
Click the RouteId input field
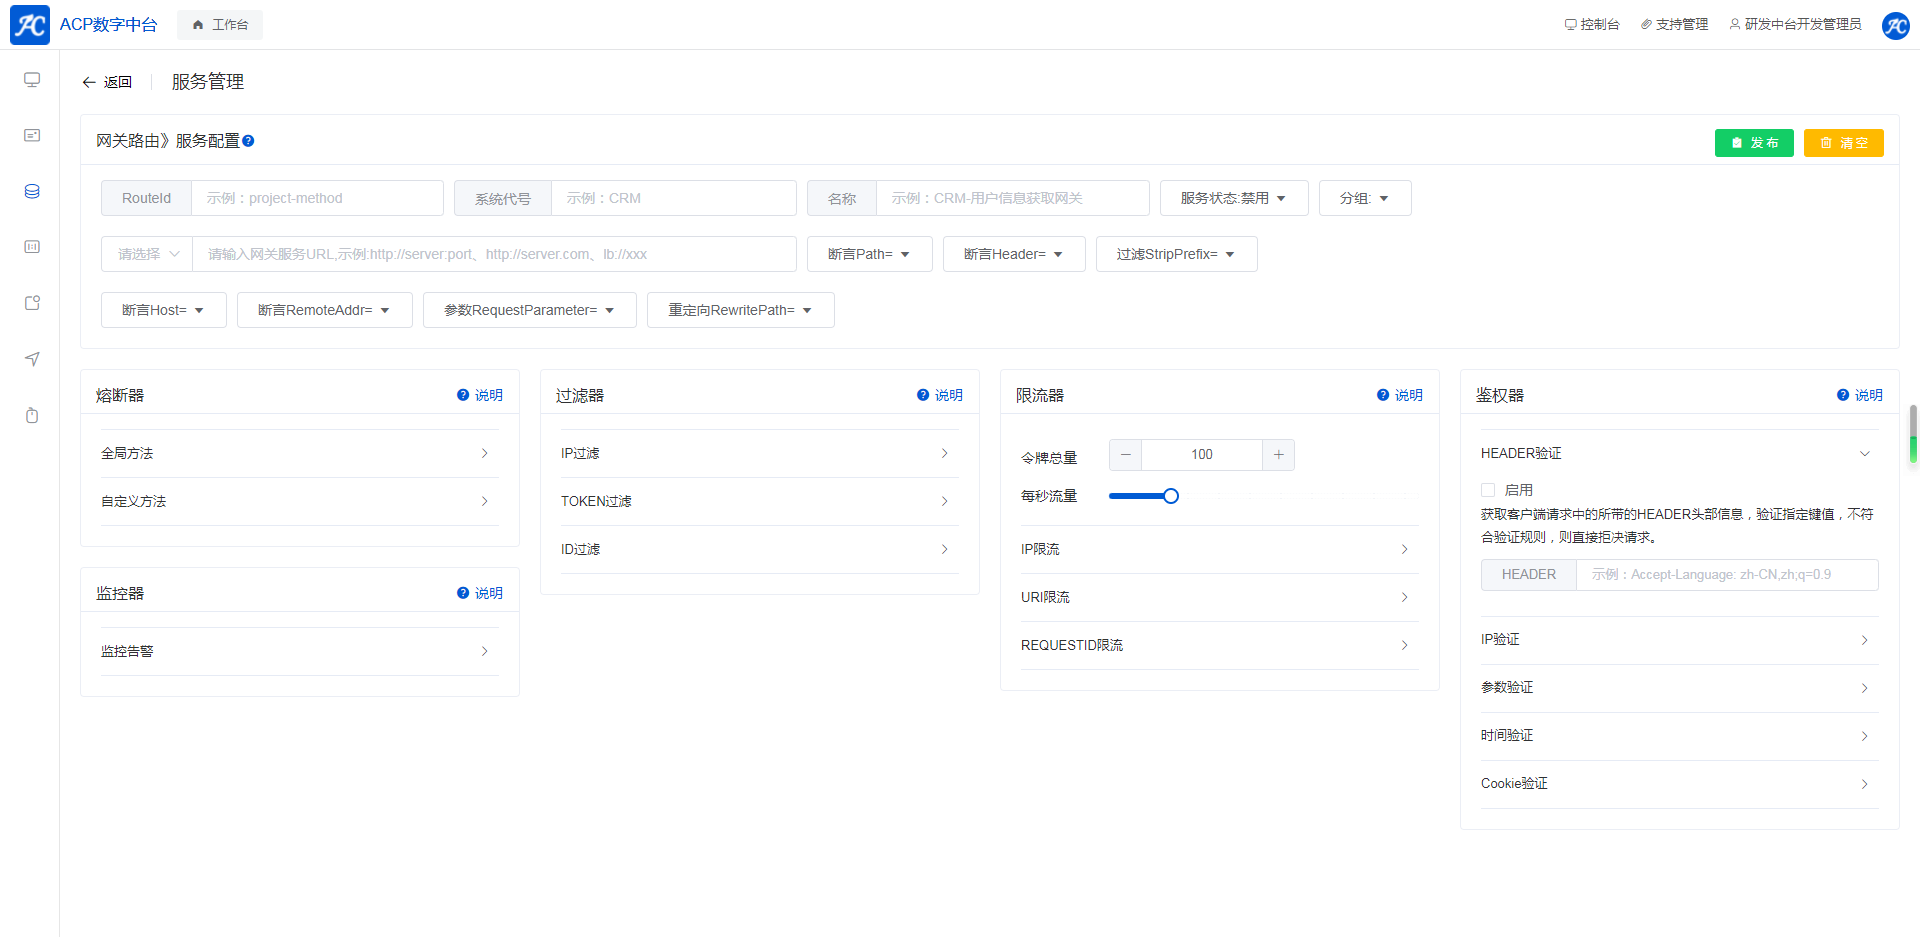tap(316, 198)
